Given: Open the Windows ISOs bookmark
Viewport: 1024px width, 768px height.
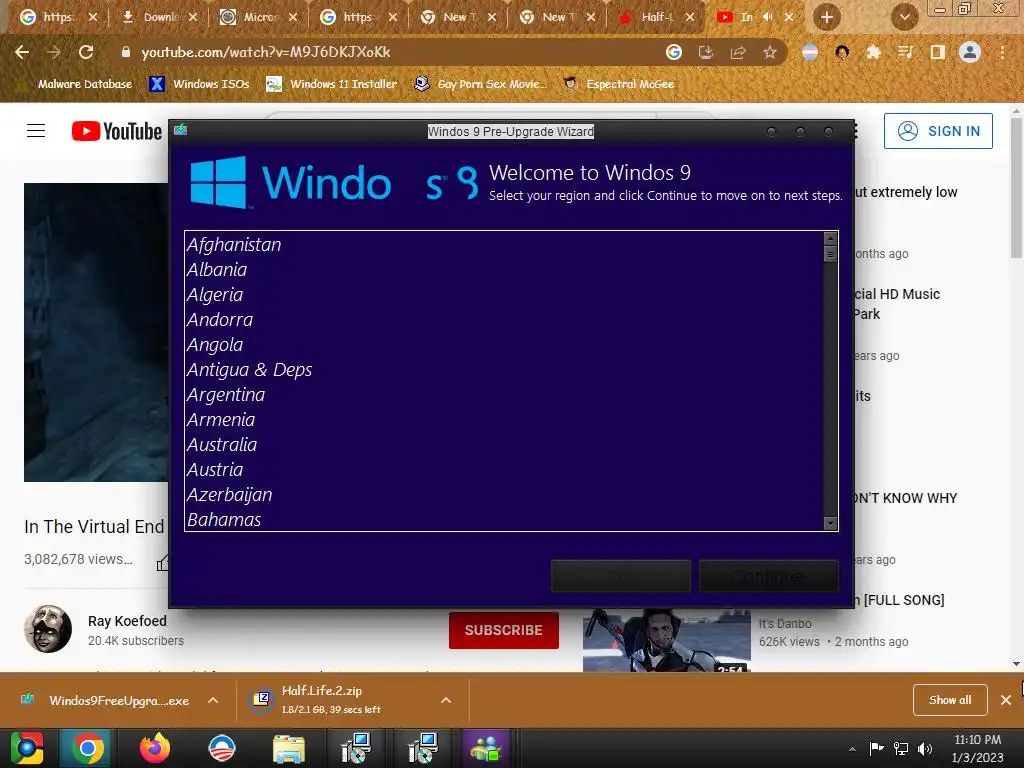Looking at the screenshot, I should [199, 84].
